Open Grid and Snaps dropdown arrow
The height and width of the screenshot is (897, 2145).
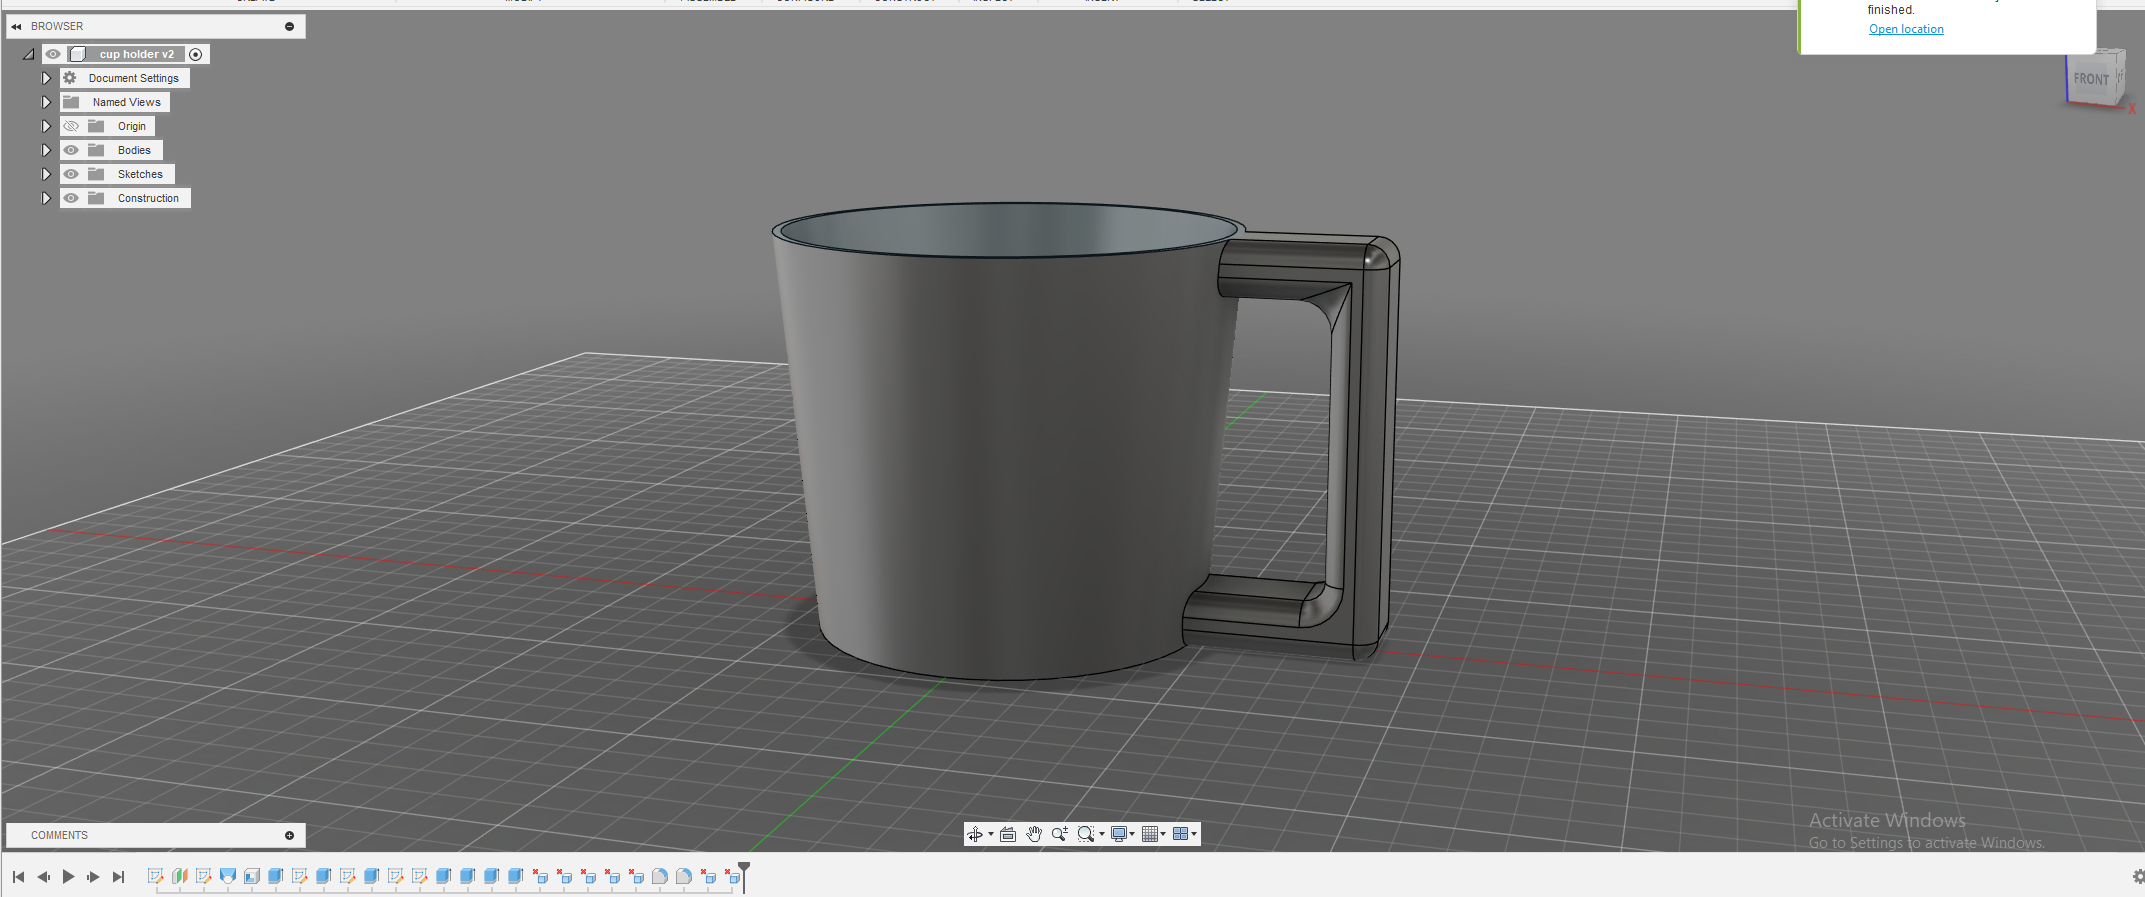click(1163, 834)
